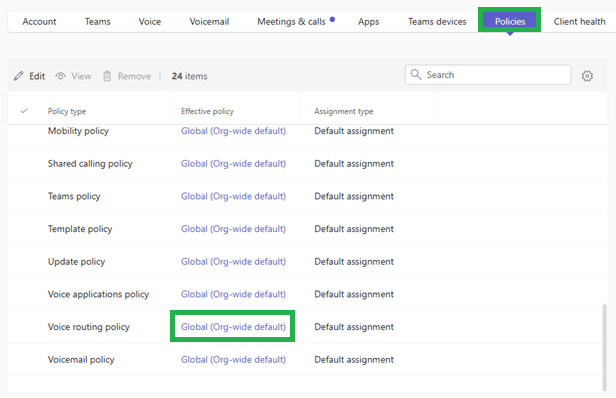Click Default assignment in Teams policy row

(354, 196)
